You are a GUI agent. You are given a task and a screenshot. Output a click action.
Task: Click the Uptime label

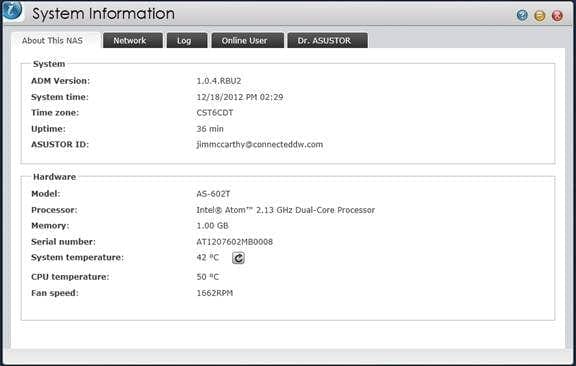[48, 129]
